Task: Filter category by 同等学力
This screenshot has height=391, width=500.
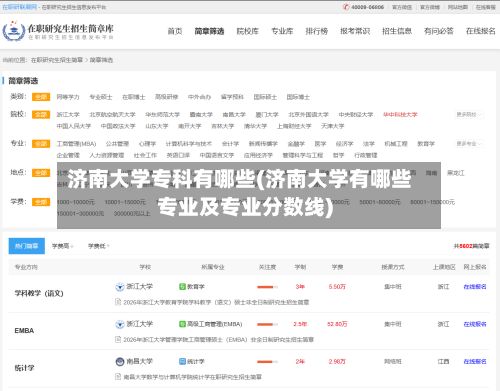Action: coord(68,97)
